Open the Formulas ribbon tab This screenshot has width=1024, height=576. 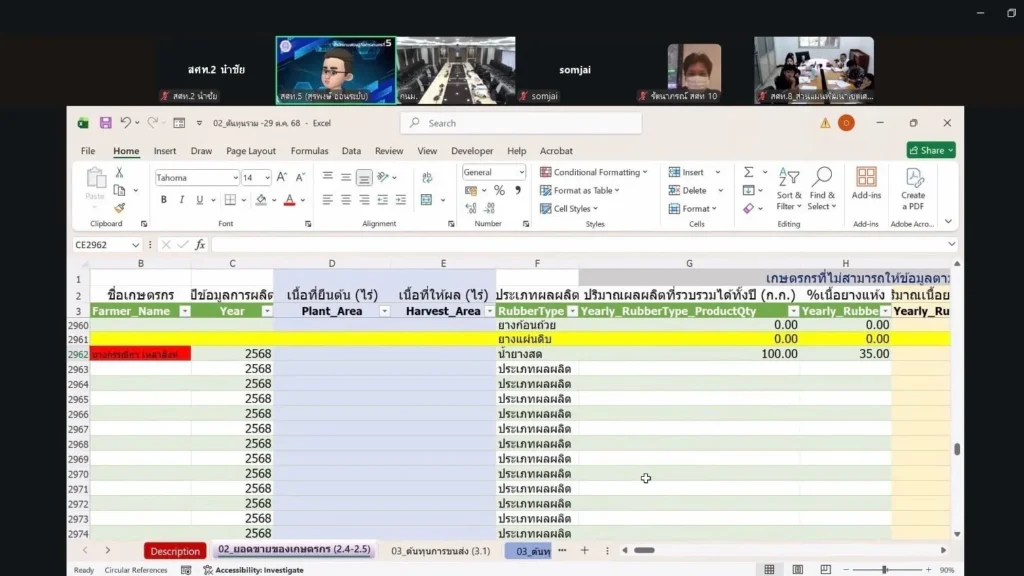[x=309, y=151]
